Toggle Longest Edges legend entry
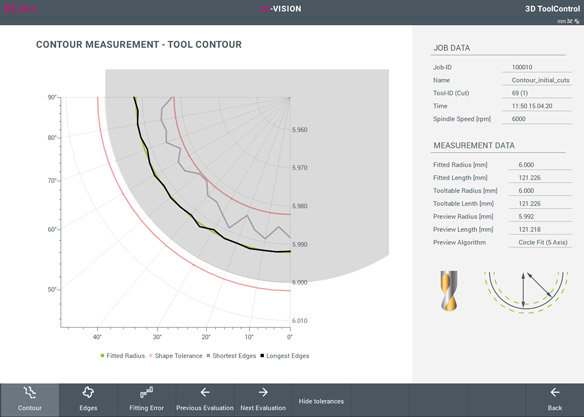584x417 pixels. [x=285, y=356]
